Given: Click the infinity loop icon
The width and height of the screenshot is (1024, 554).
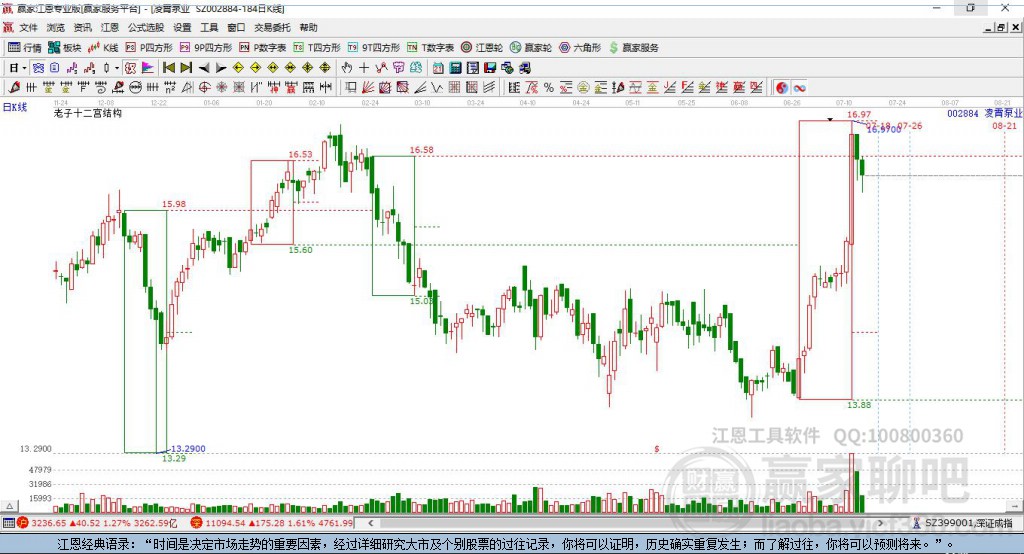Looking at the screenshot, I should (799, 88).
